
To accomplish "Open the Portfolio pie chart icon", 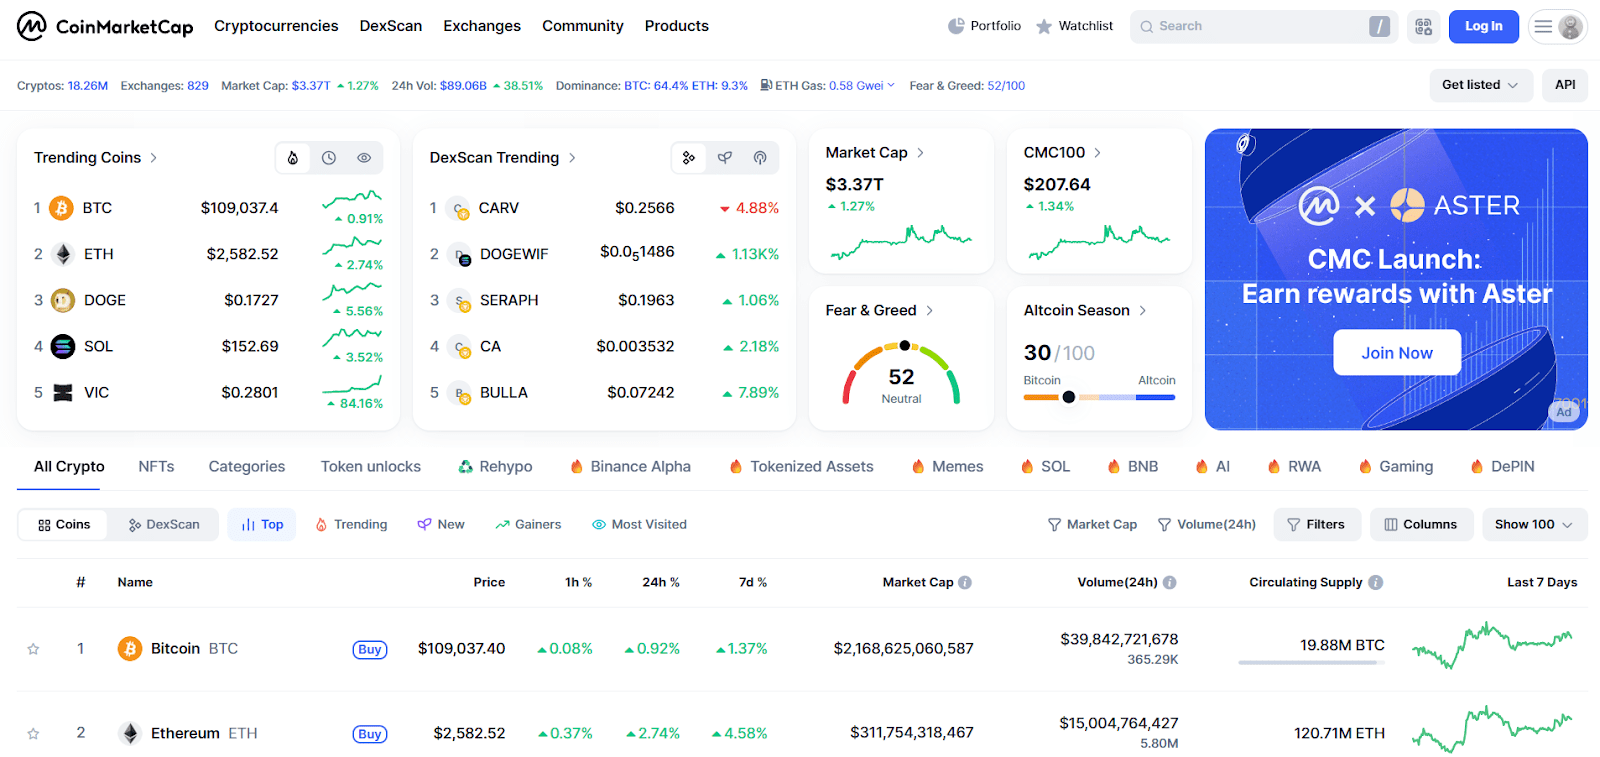I will click(956, 26).
